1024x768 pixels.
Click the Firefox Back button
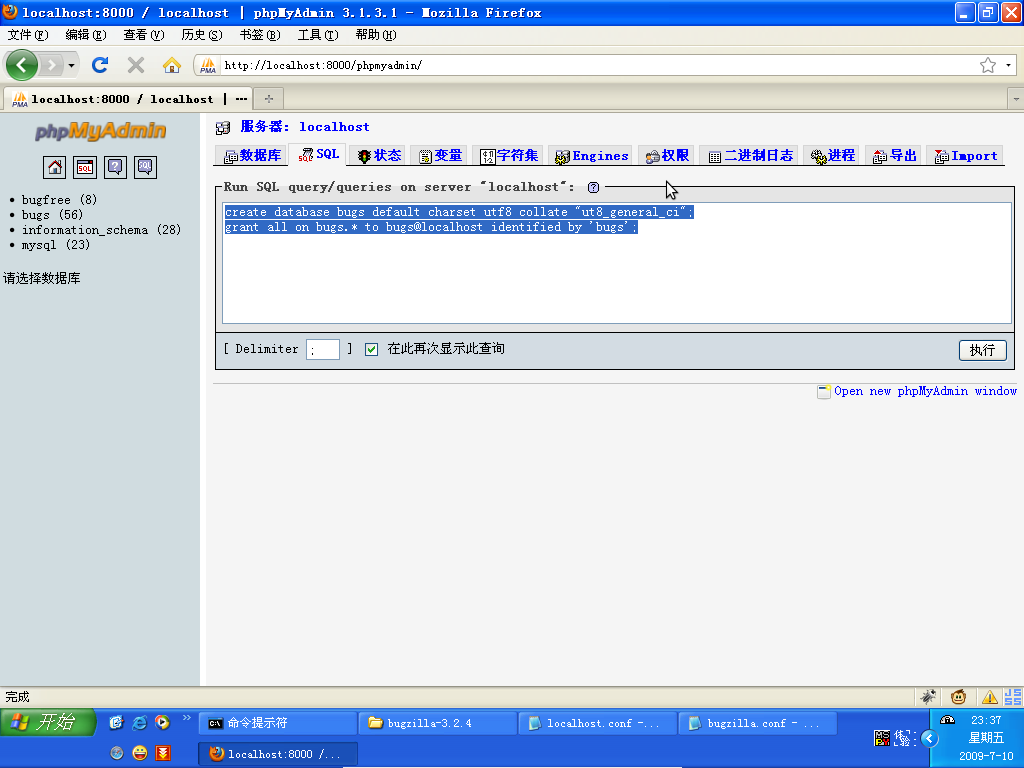point(22,65)
